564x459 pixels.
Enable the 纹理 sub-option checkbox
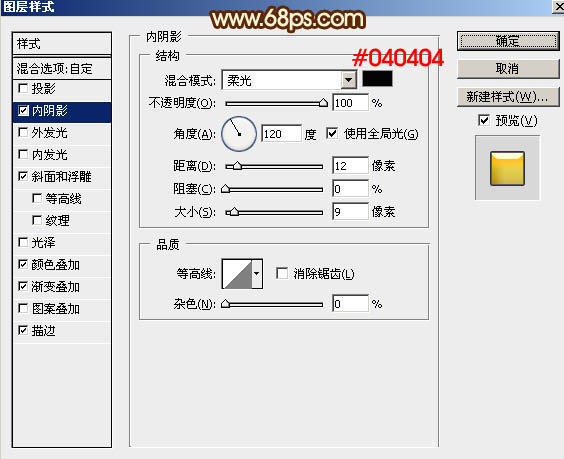coord(37,220)
